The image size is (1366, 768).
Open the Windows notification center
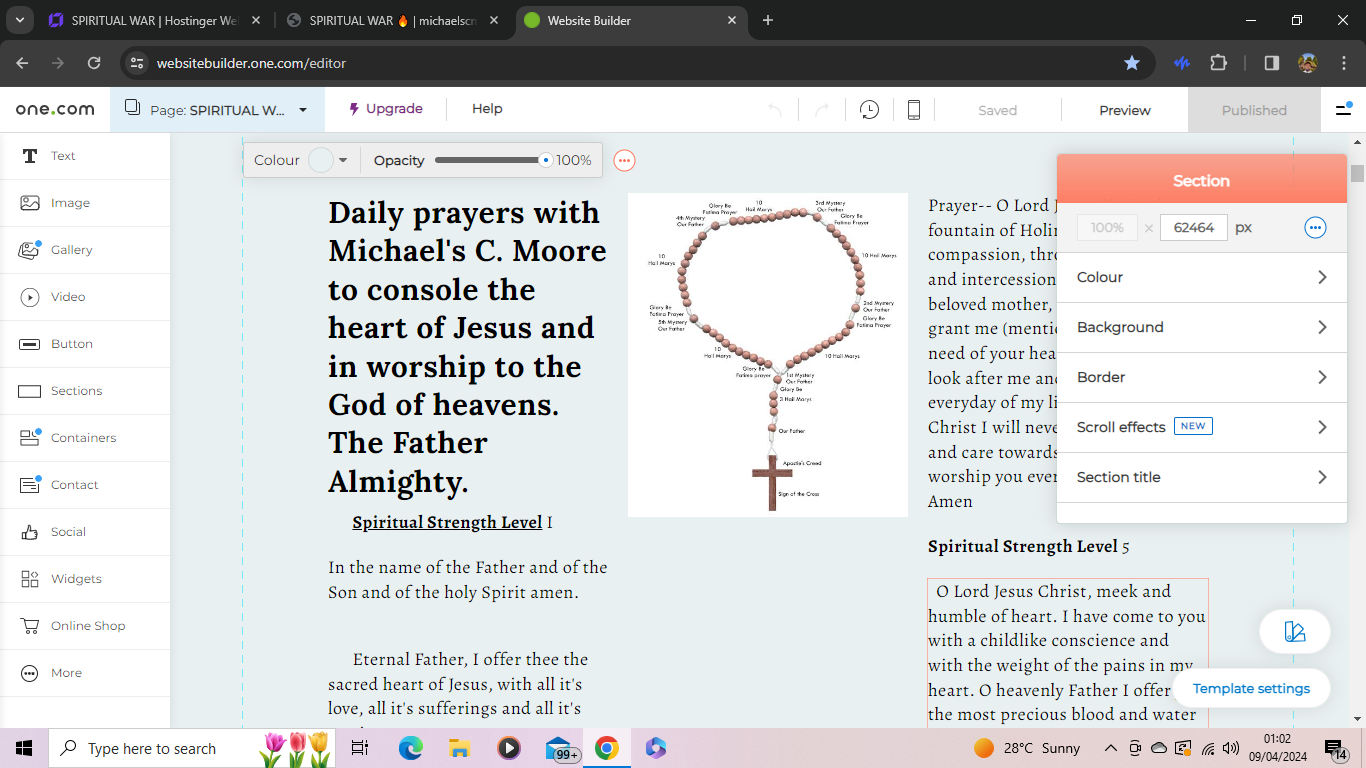click(1337, 748)
